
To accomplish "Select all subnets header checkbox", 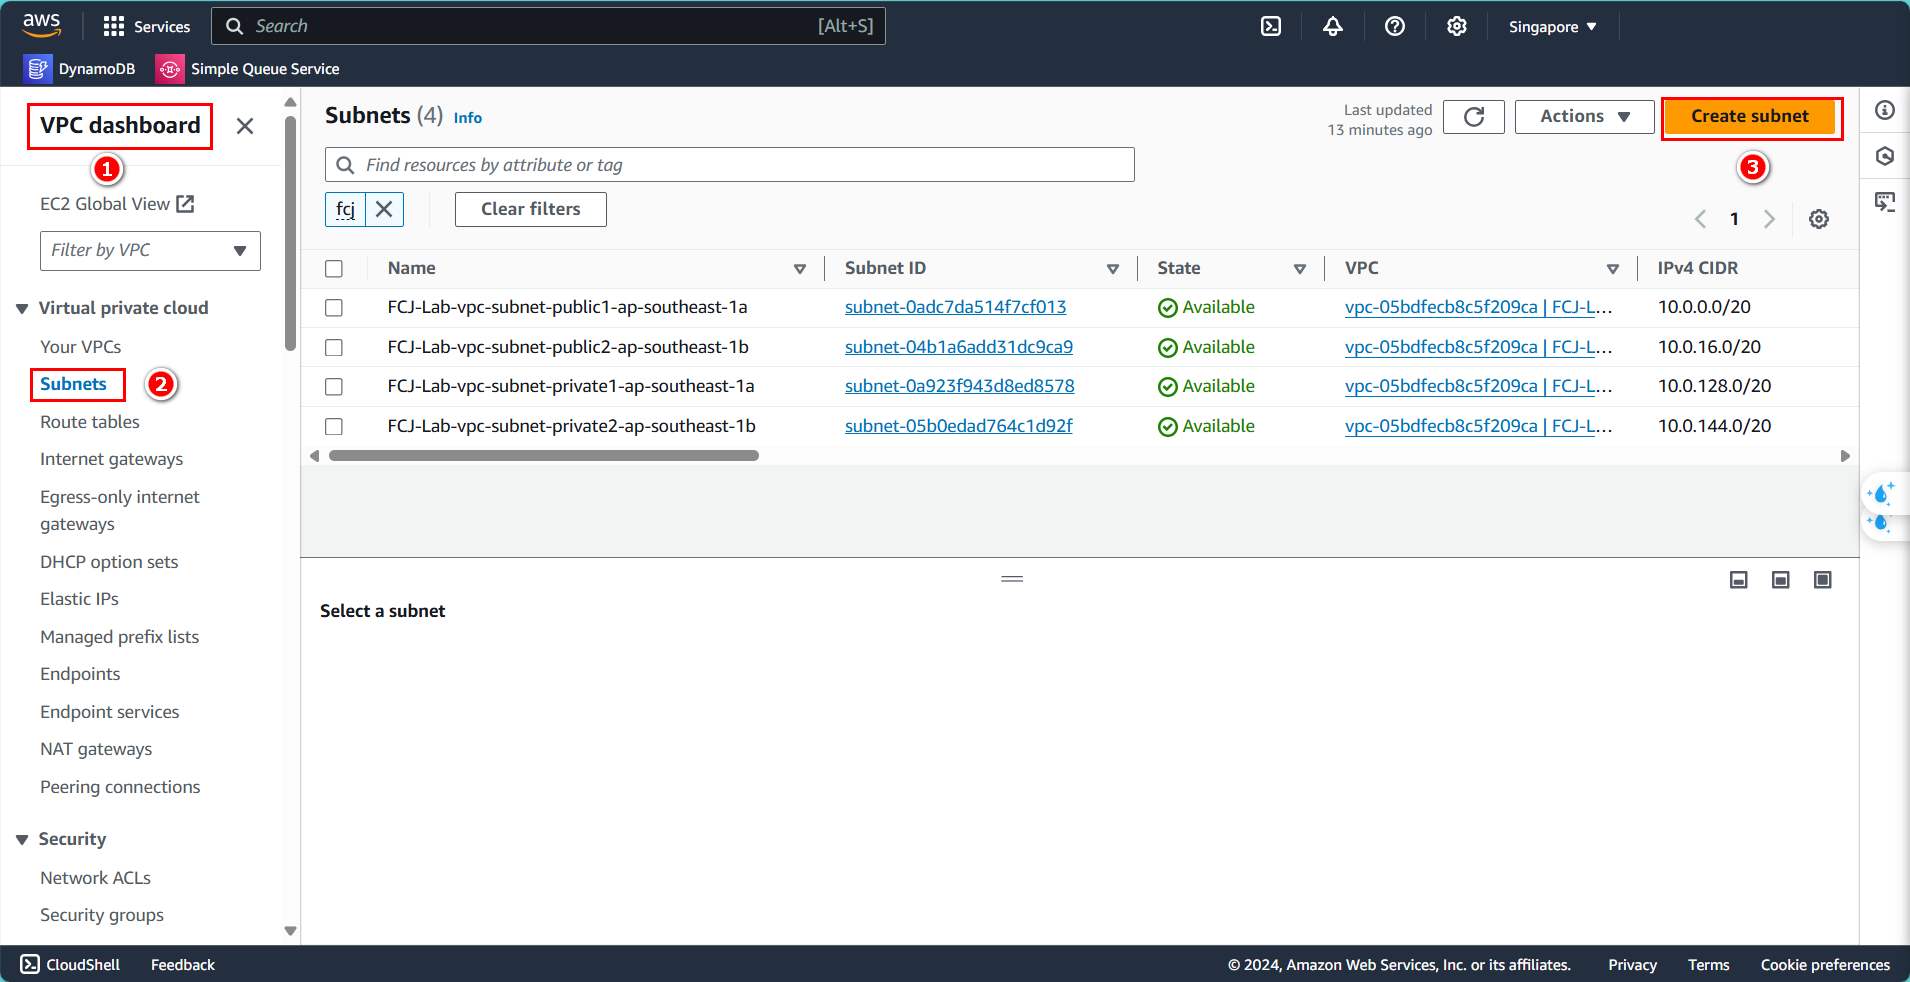I will [334, 269].
